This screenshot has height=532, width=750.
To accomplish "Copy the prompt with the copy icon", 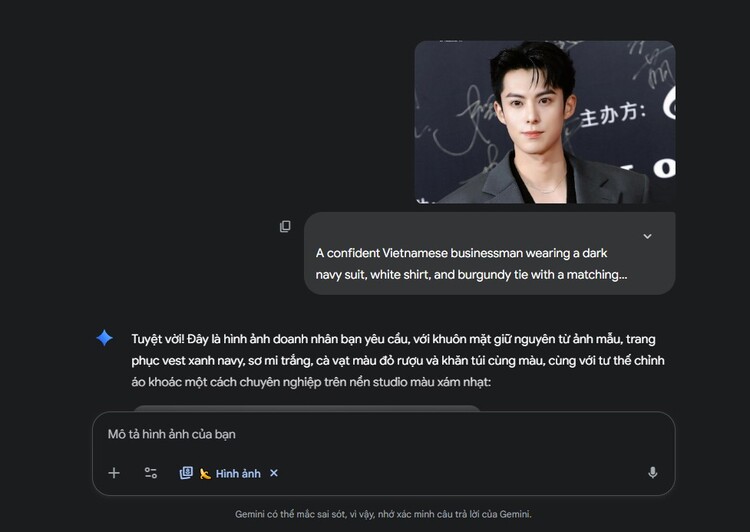I will point(285,226).
